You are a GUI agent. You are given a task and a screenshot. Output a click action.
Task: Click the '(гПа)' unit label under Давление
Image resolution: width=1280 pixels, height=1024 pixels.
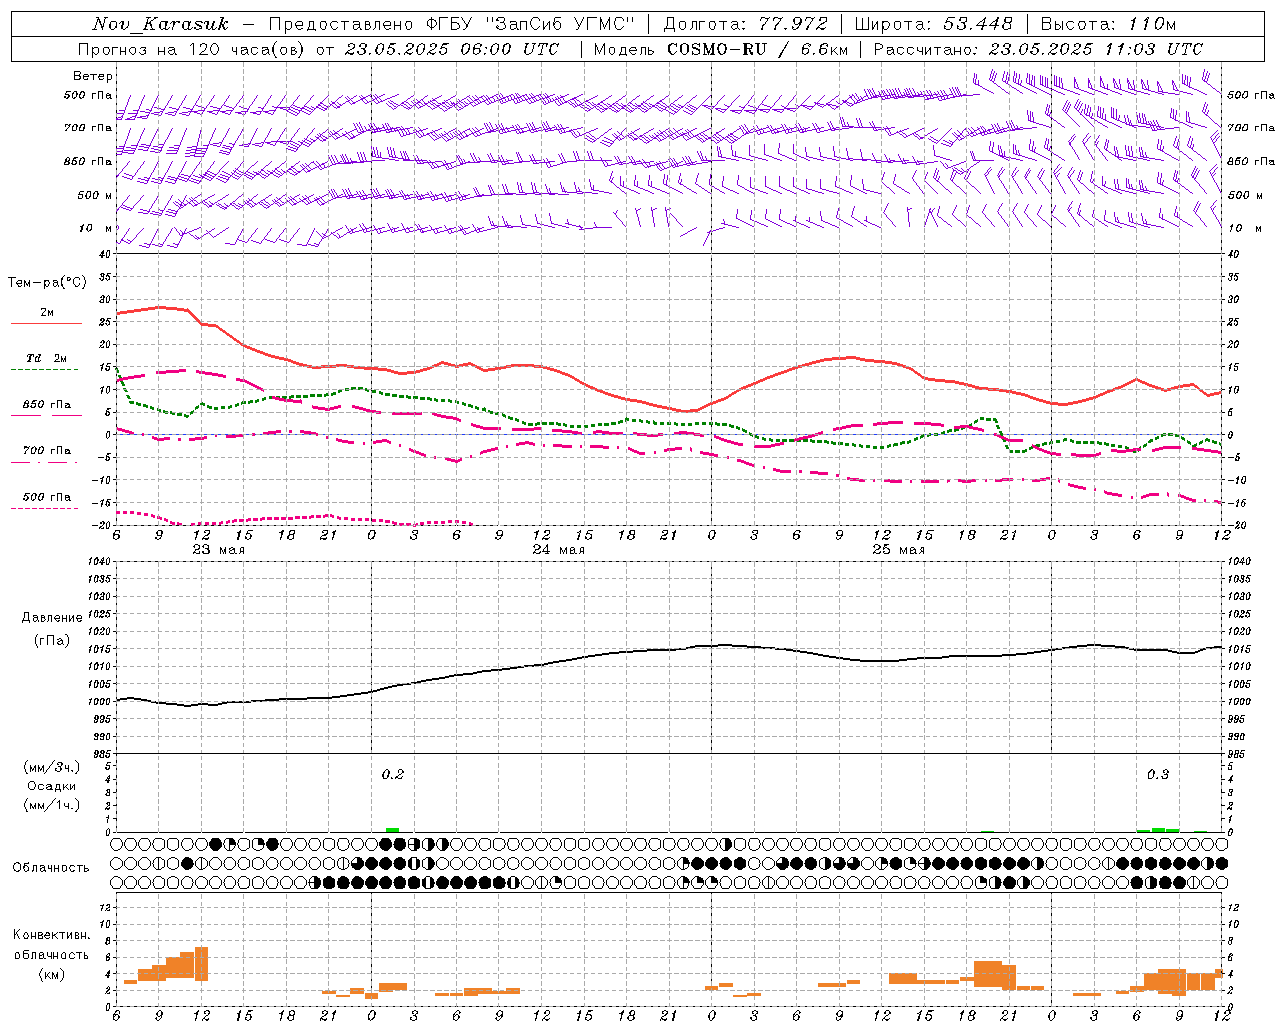[52, 640]
